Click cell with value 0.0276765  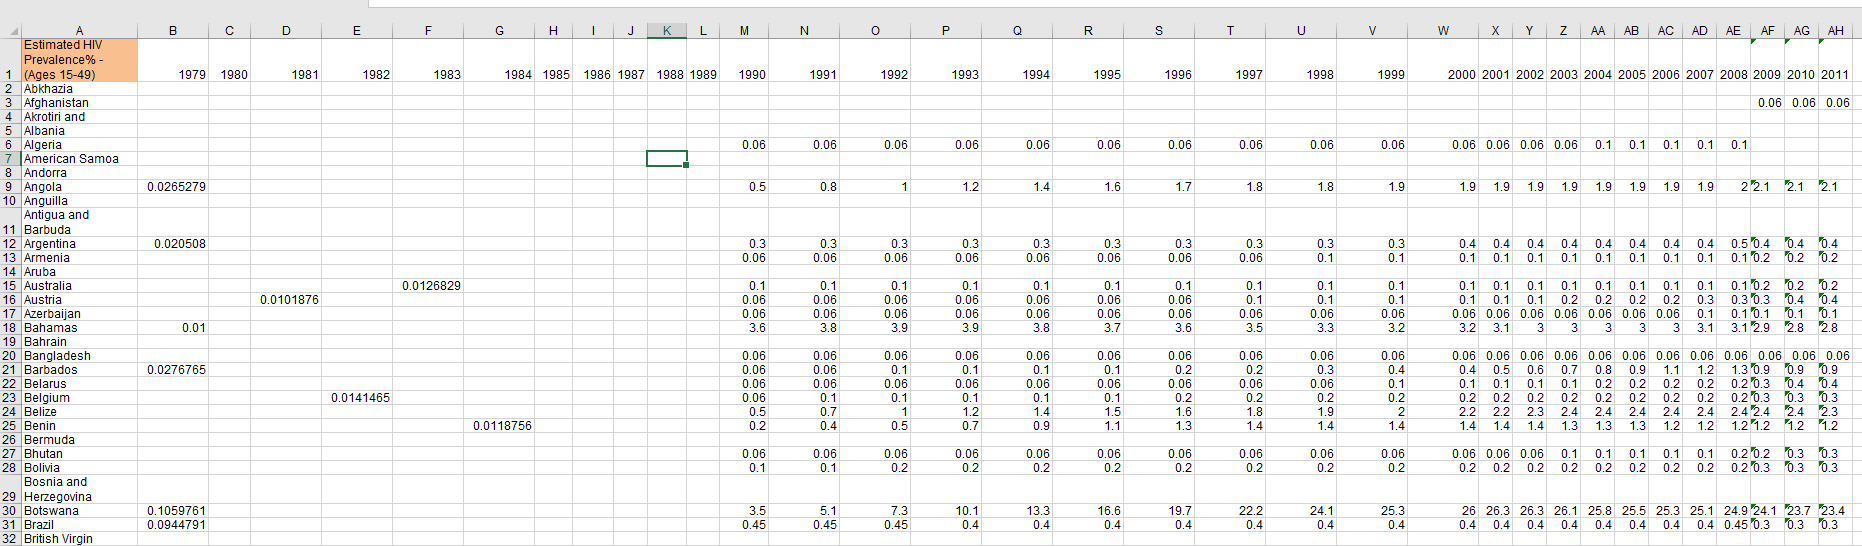tap(173, 370)
